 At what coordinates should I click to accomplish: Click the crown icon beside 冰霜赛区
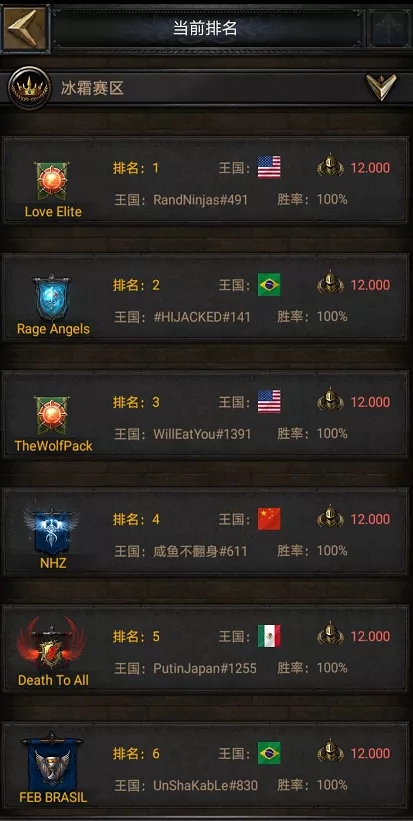click(29, 88)
